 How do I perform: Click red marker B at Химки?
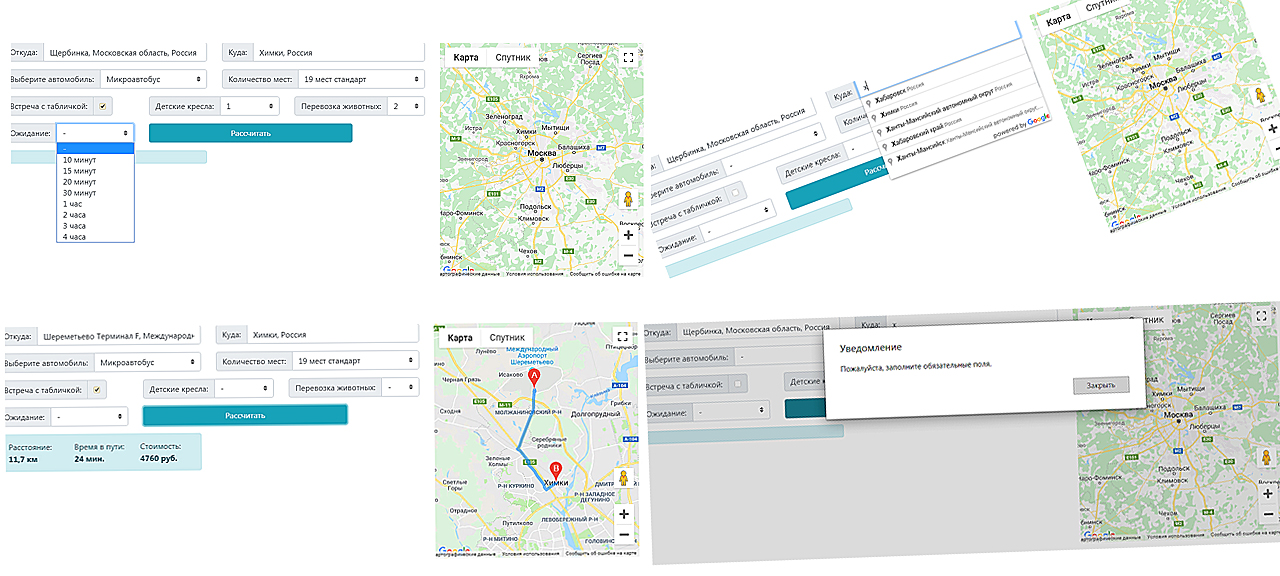coord(557,472)
